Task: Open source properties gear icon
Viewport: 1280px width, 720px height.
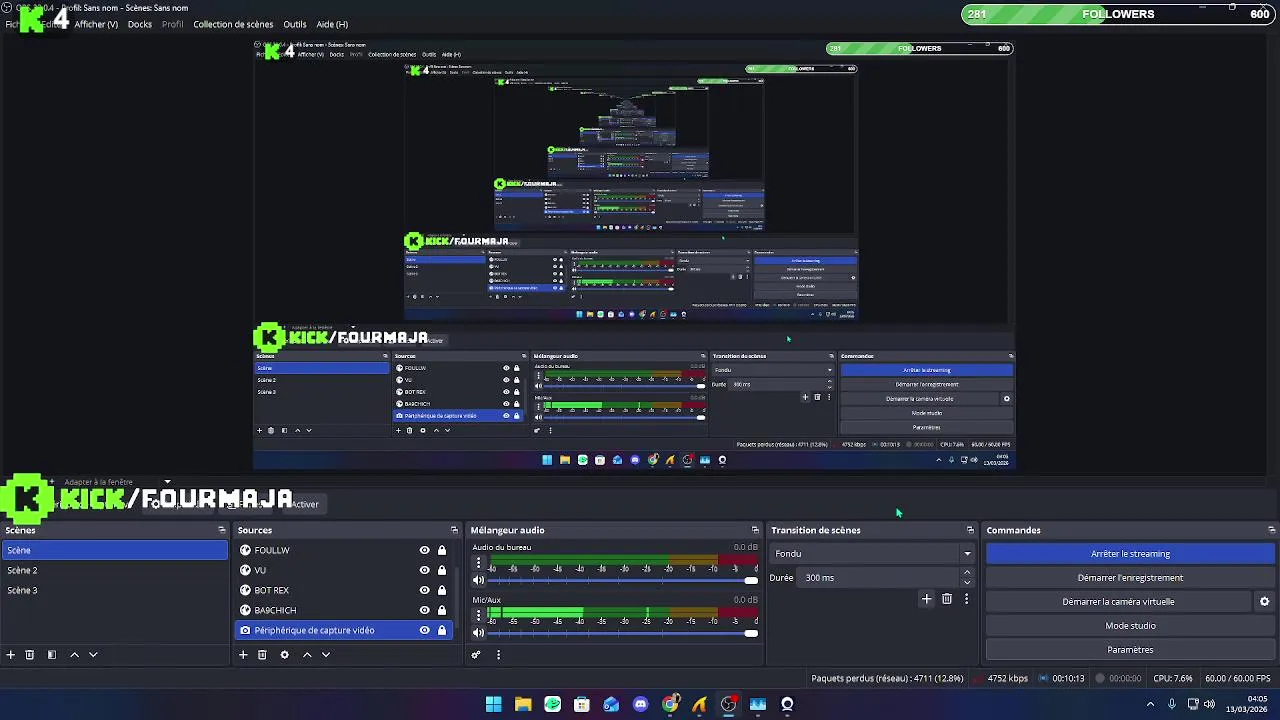Action: (284, 655)
